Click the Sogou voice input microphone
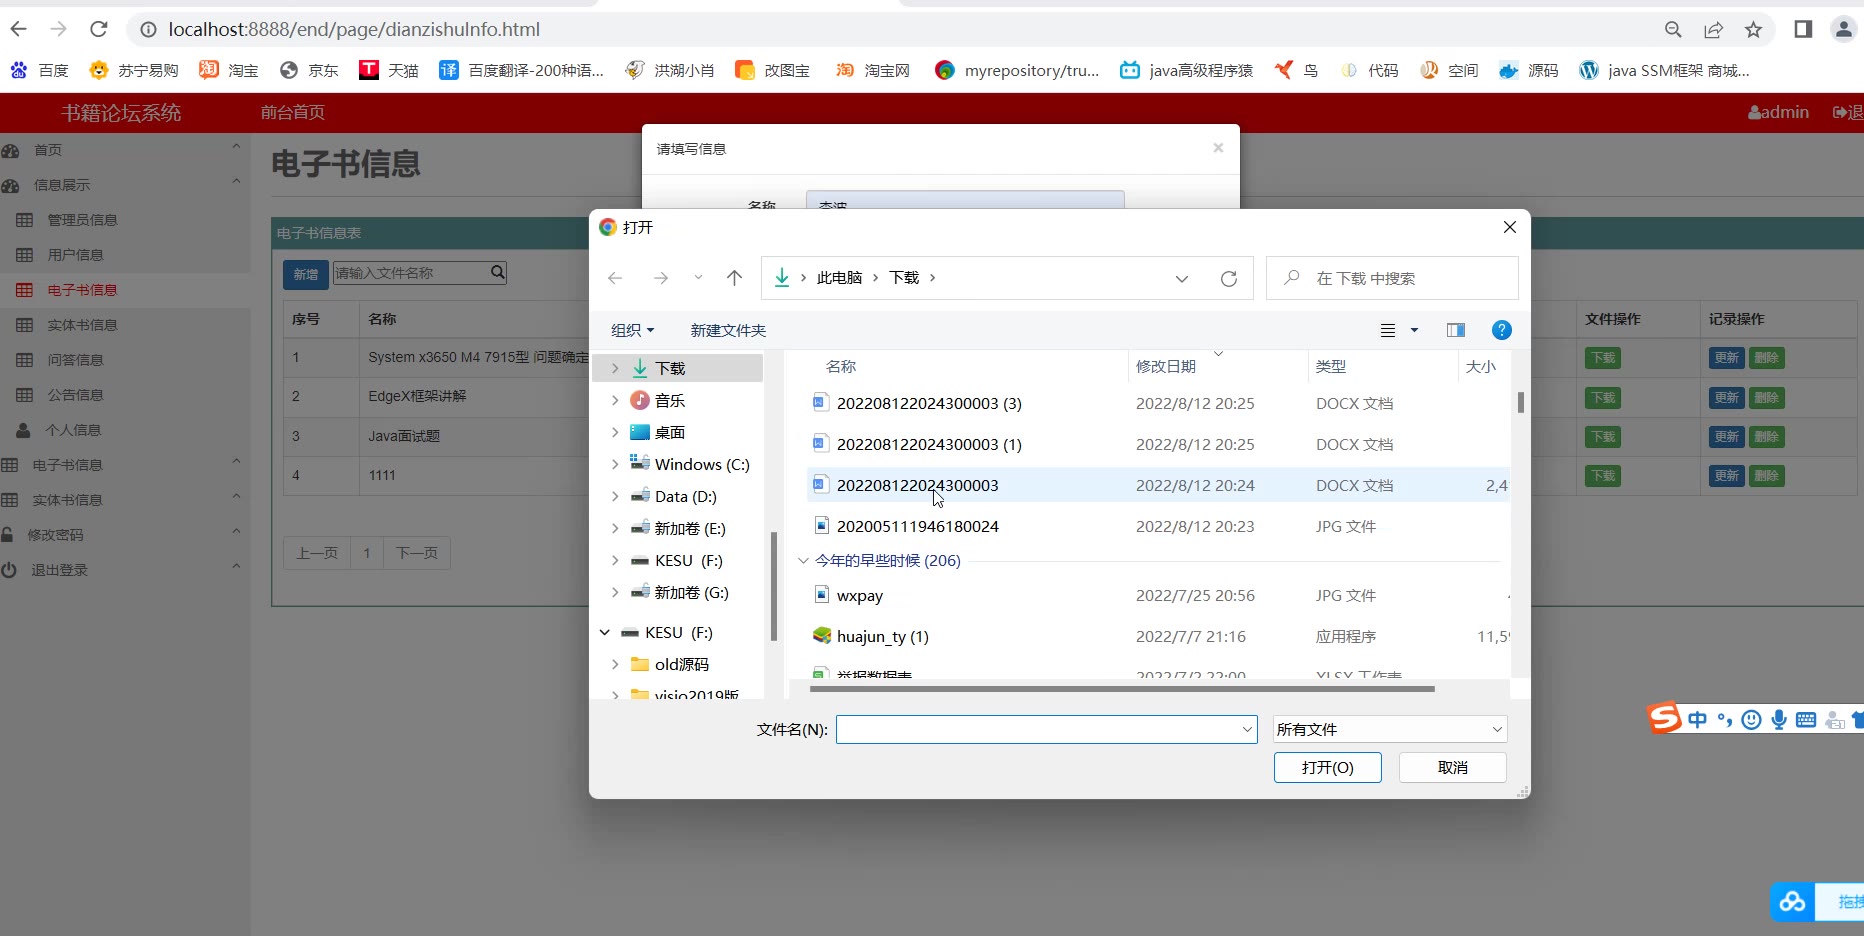1864x936 pixels. pyautogui.click(x=1779, y=720)
